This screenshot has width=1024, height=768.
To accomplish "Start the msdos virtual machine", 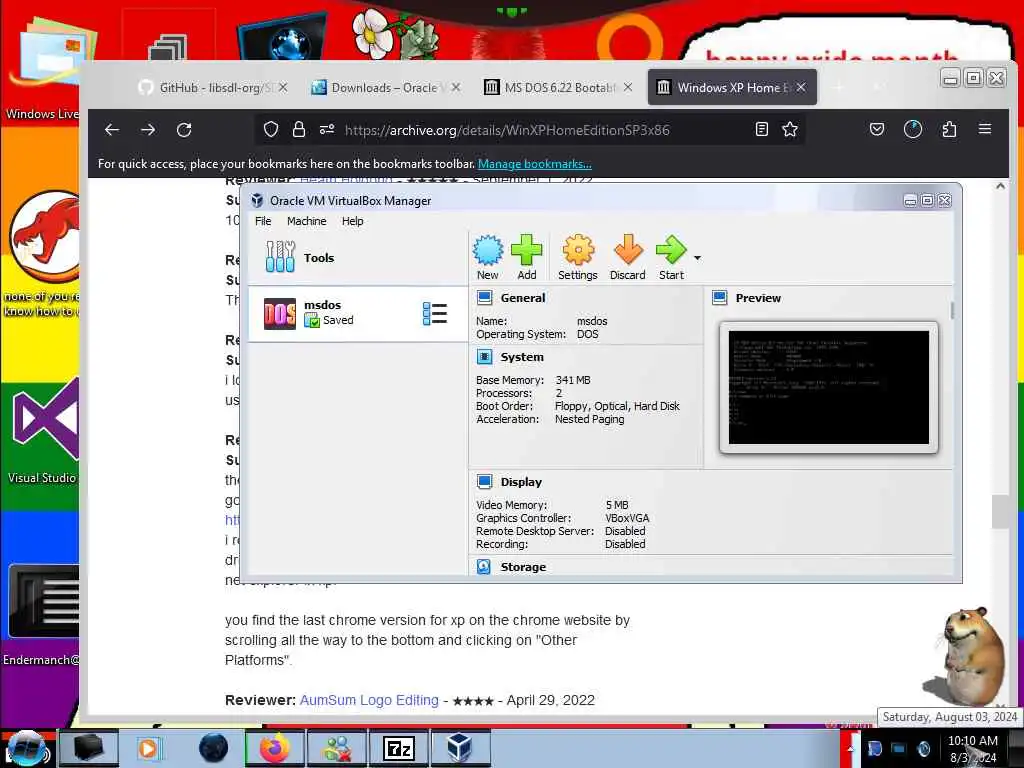I will pos(671,257).
